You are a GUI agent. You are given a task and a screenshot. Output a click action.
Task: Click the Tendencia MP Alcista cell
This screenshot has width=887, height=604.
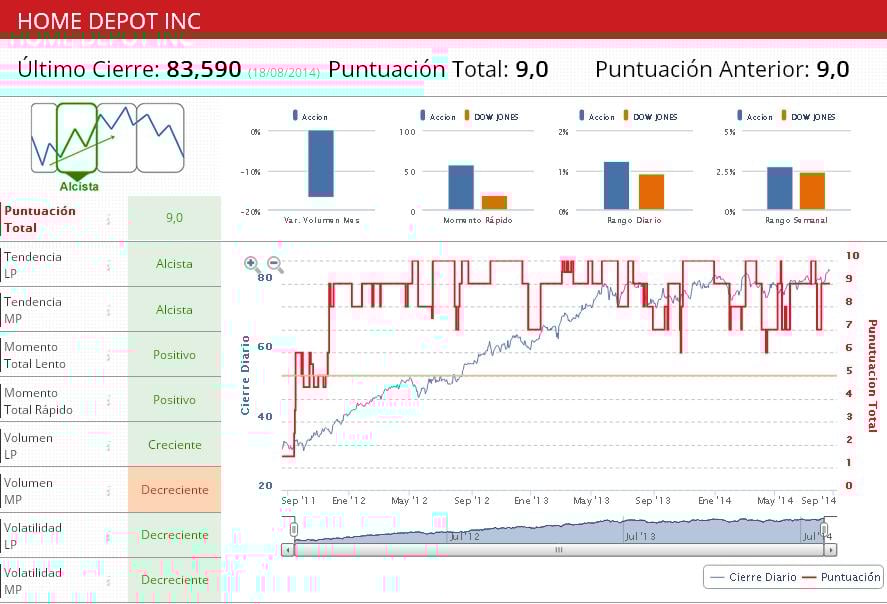coord(174,309)
